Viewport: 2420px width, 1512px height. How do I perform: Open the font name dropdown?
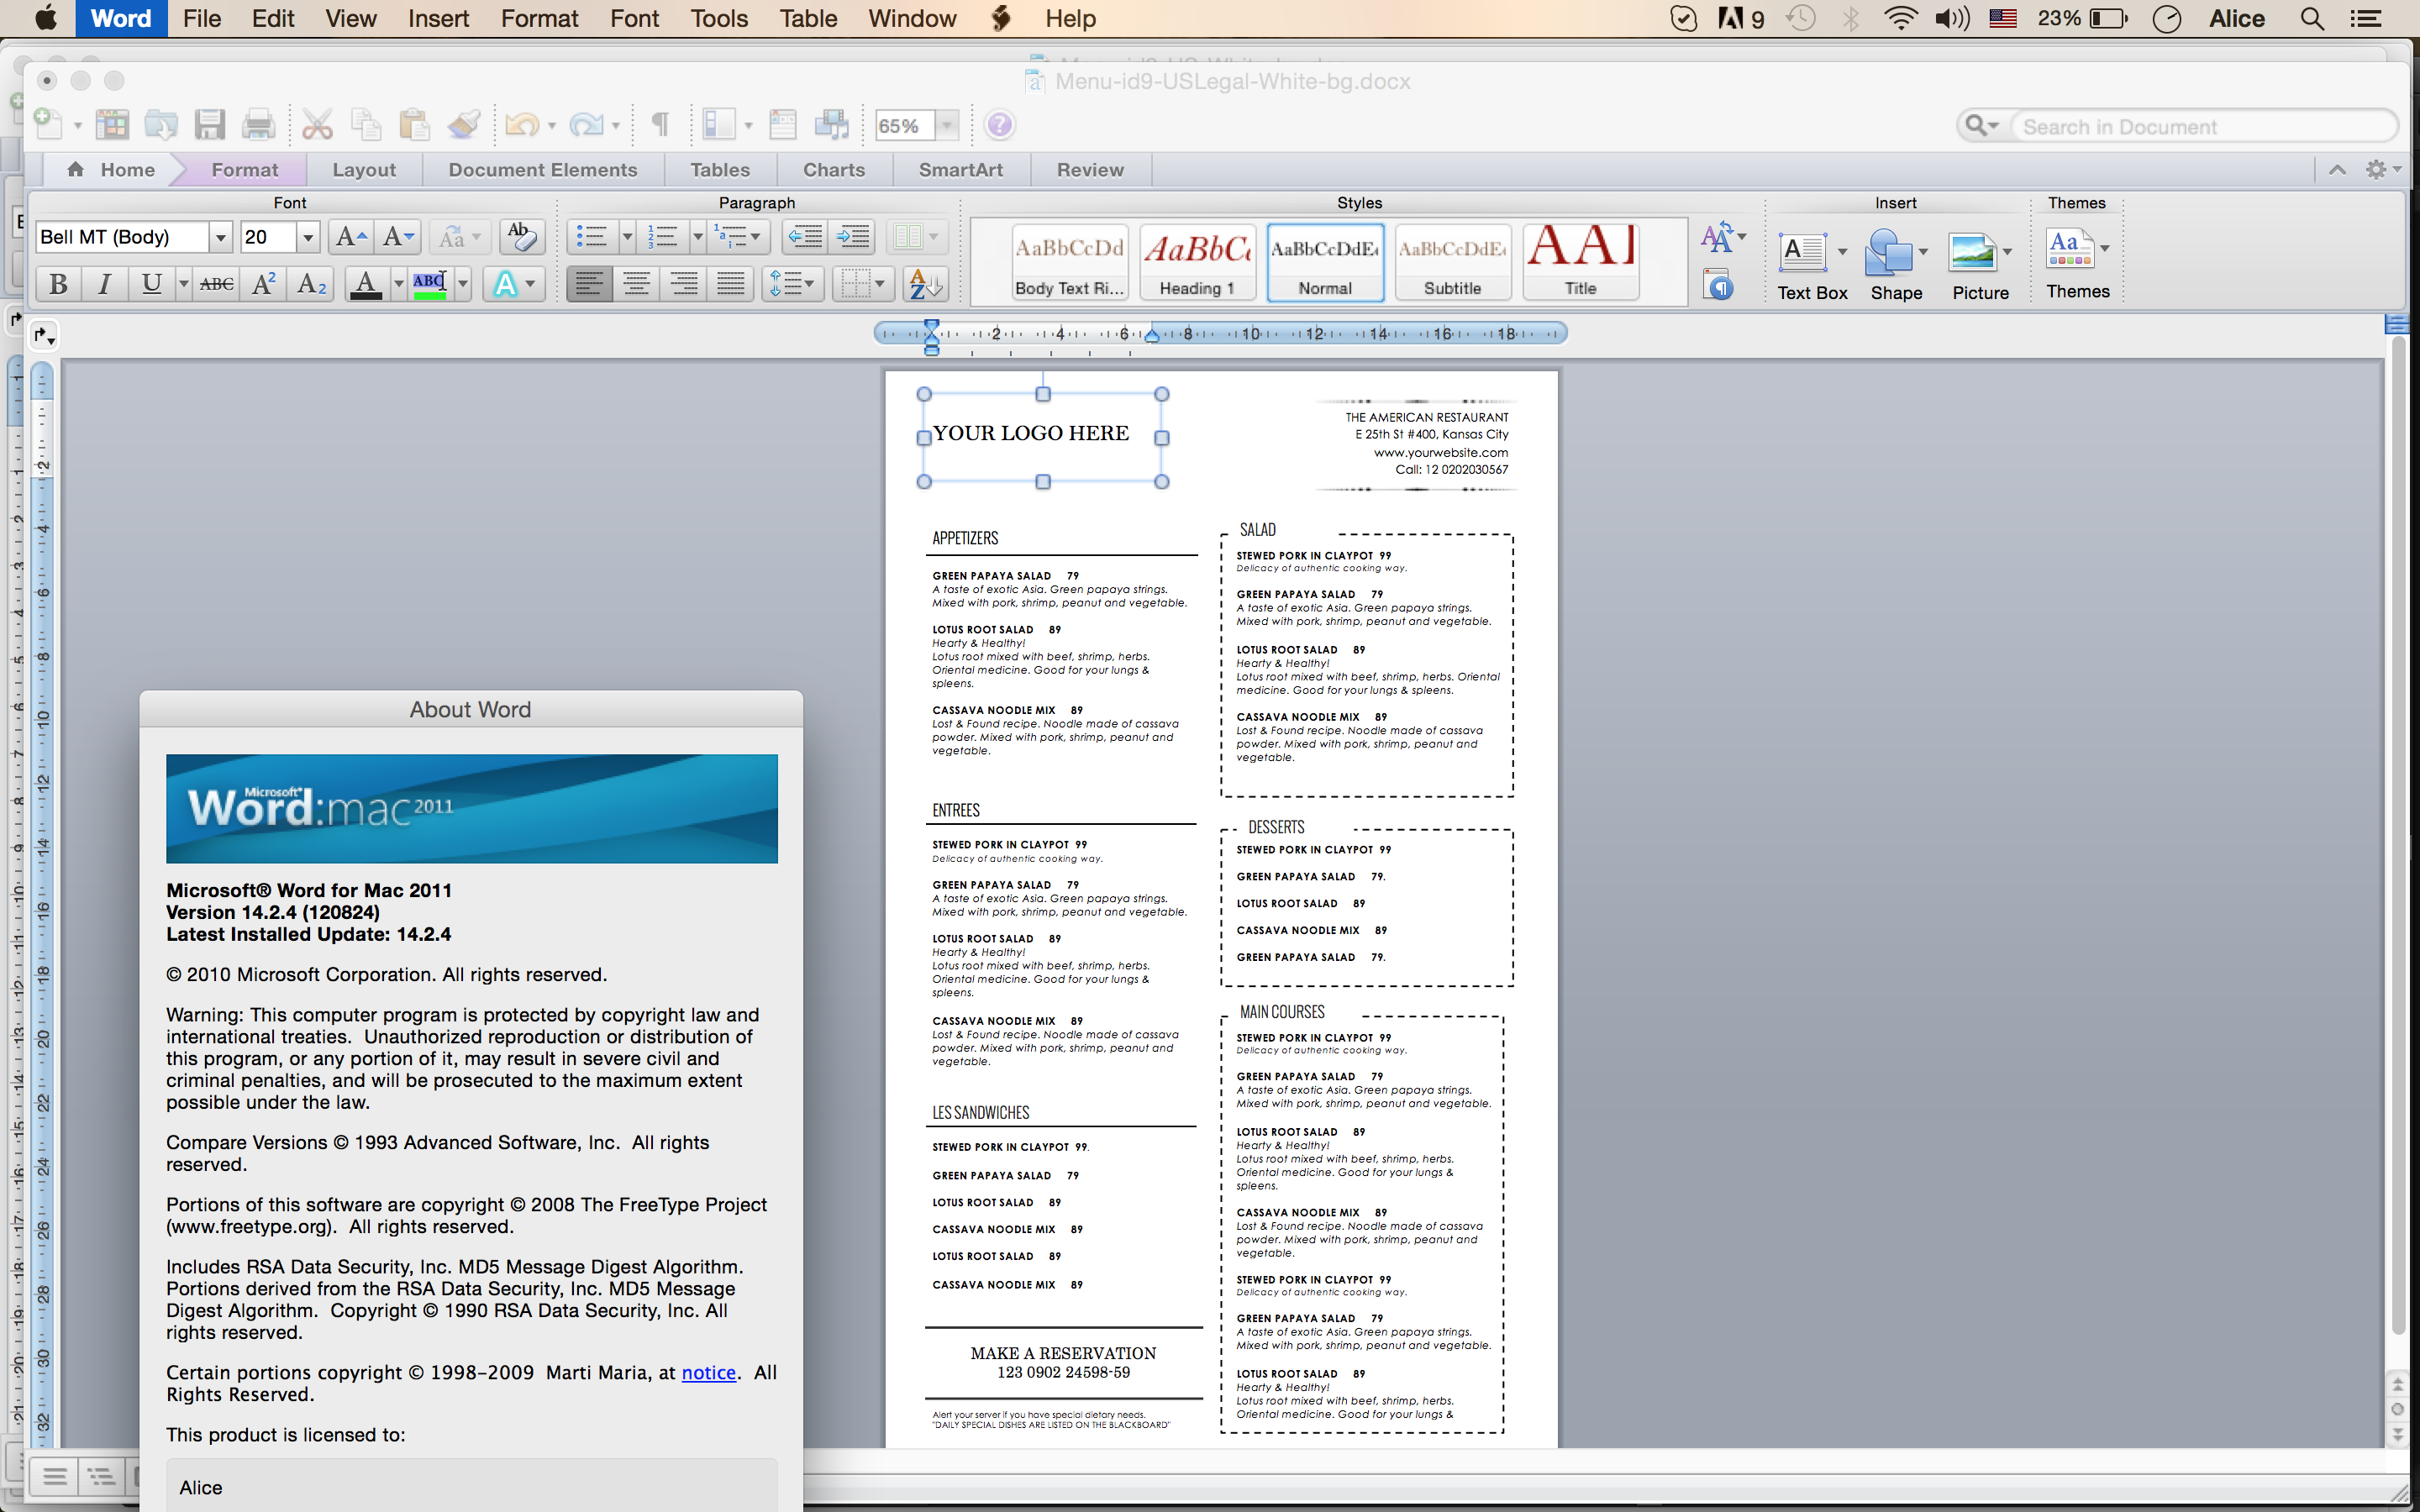click(x=222, y=236)
